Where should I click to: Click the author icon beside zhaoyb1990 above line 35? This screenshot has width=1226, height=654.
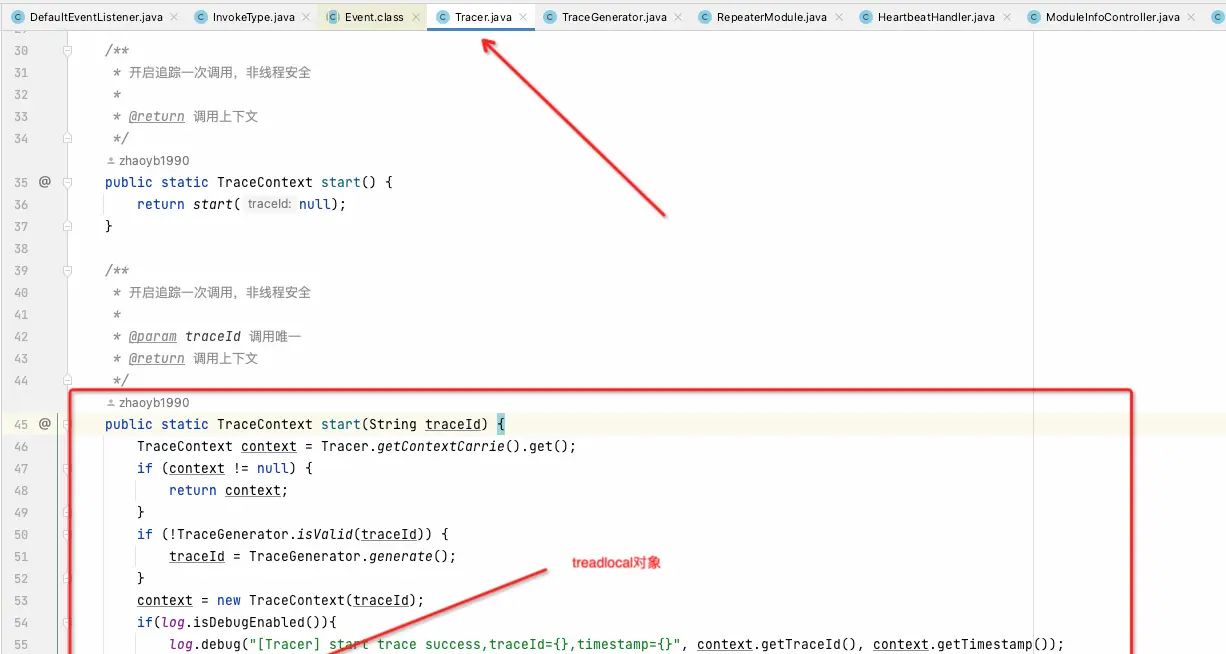click(x=110, y=161)
